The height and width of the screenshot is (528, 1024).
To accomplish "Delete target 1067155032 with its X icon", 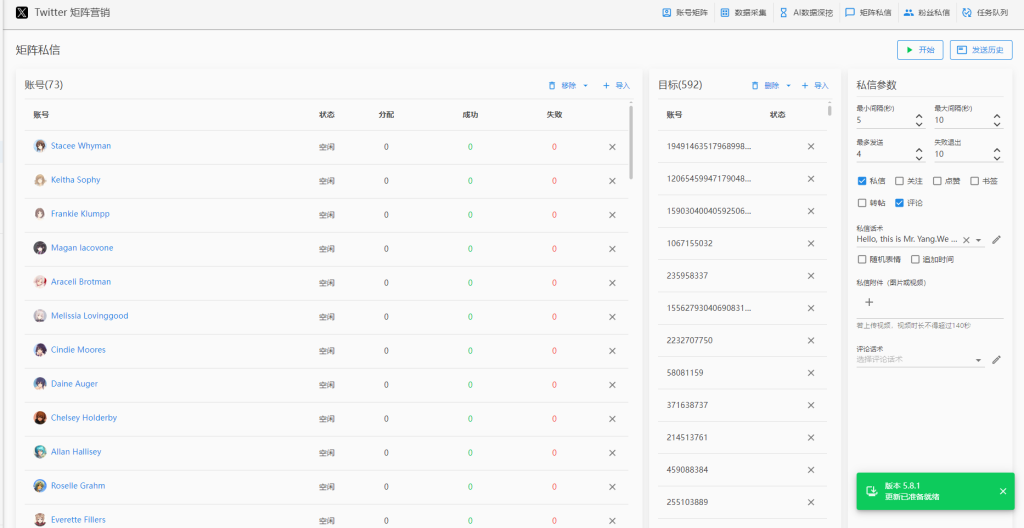I will click(x=811, y=243).
